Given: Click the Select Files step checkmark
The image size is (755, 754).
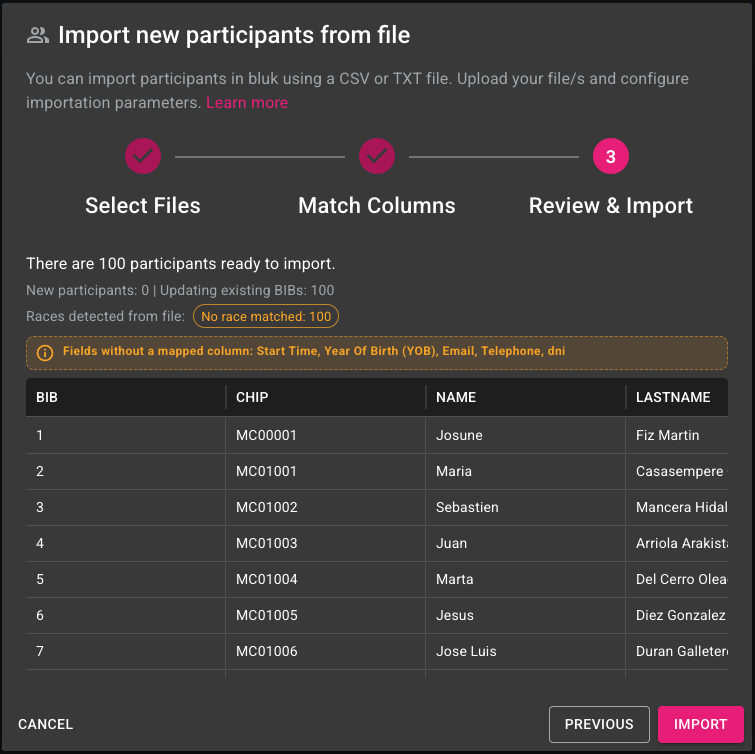Looking at the screenshot, I should pos(143,156).
